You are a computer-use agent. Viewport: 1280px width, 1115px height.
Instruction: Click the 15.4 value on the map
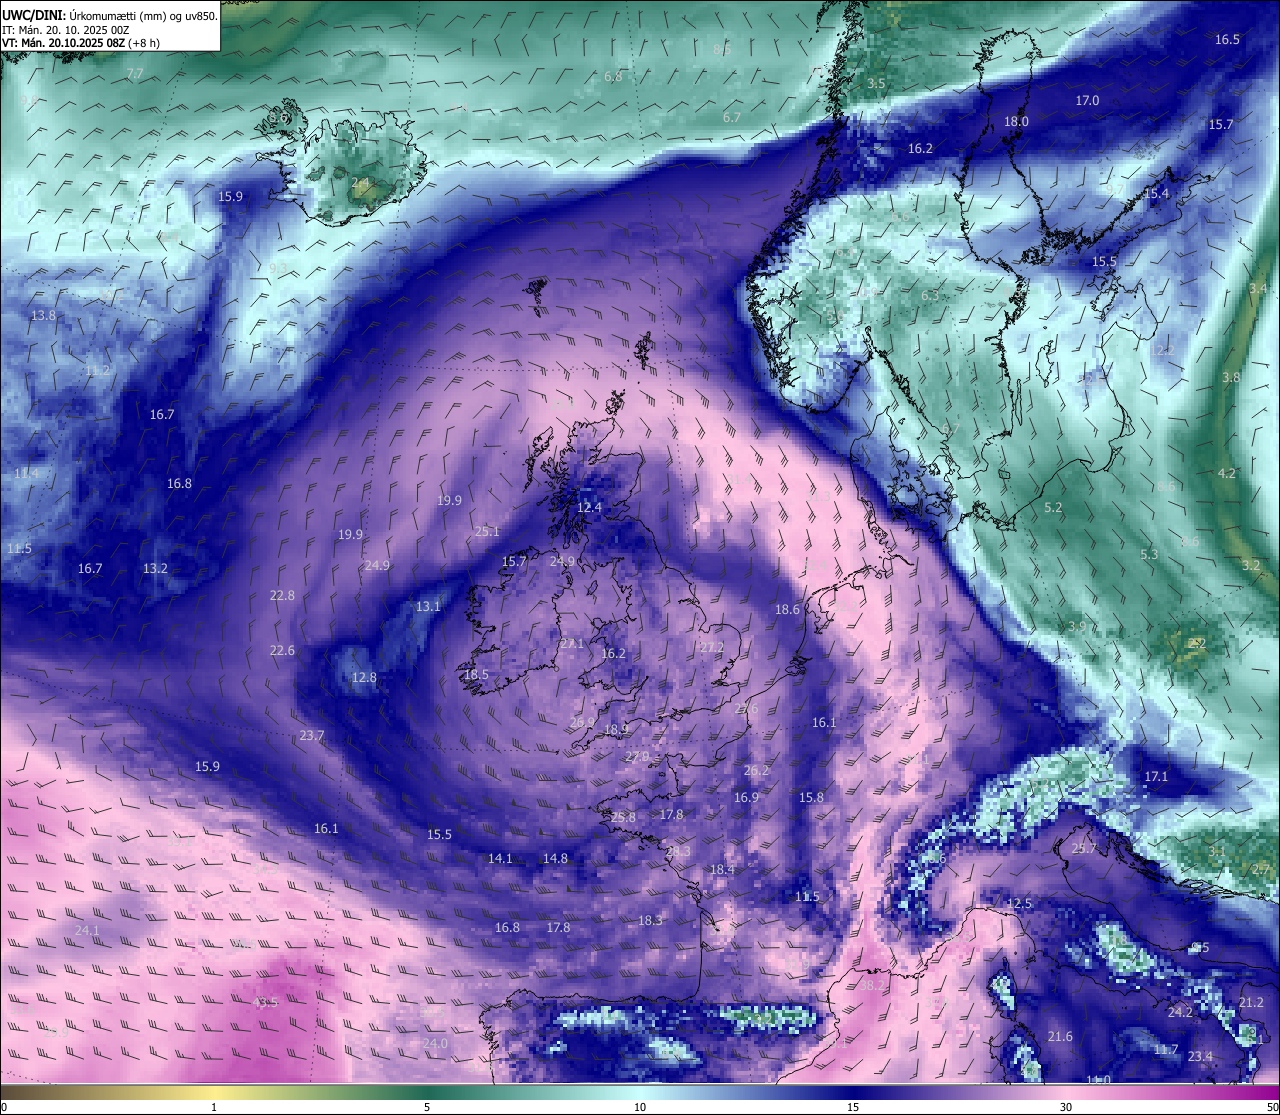point(1156,194)
